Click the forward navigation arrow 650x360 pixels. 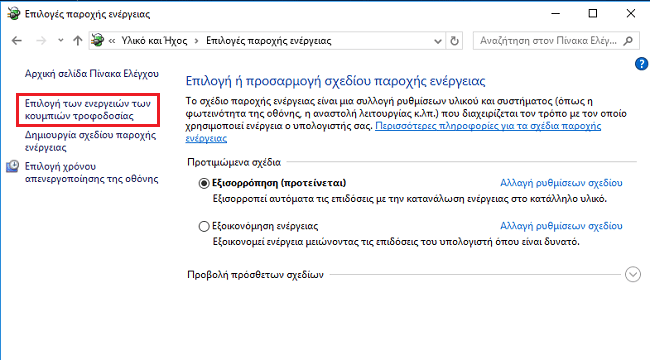[x=41, y=41]
